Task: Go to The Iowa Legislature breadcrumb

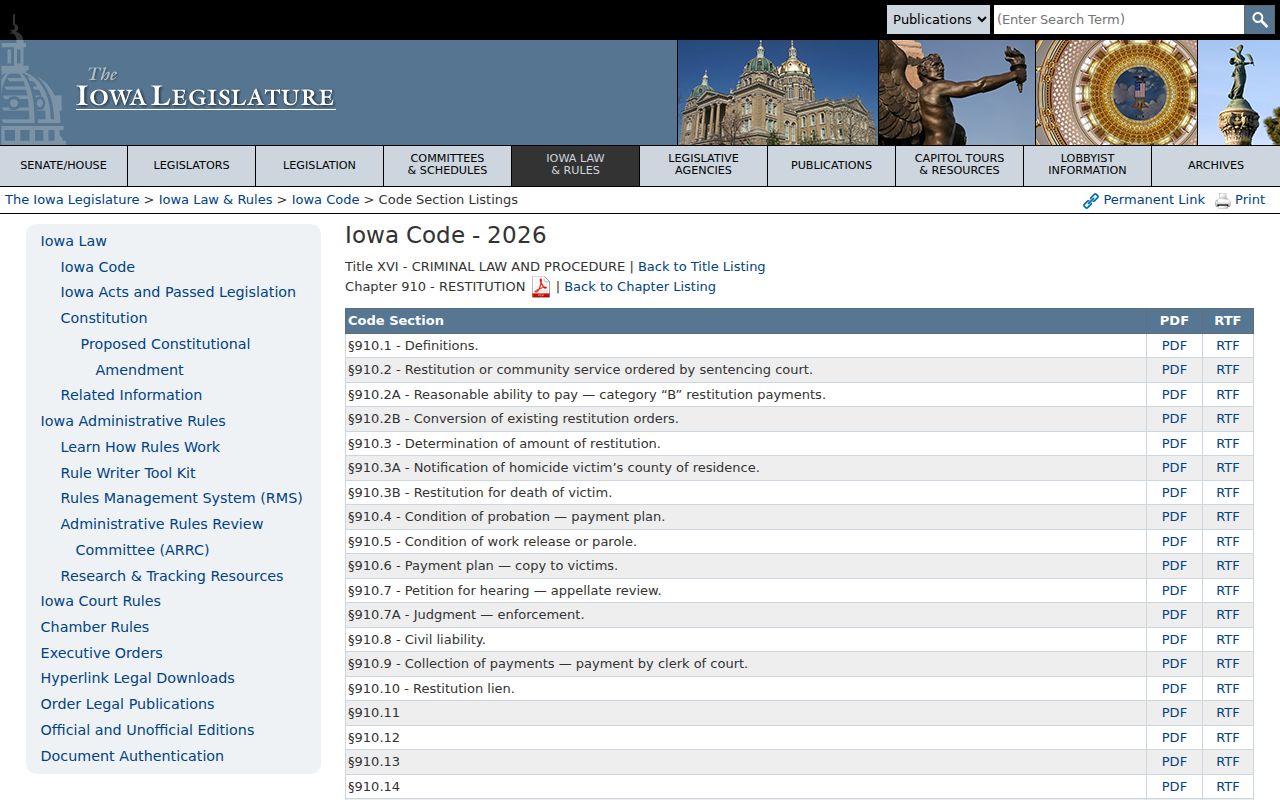Action: point(72,200)
